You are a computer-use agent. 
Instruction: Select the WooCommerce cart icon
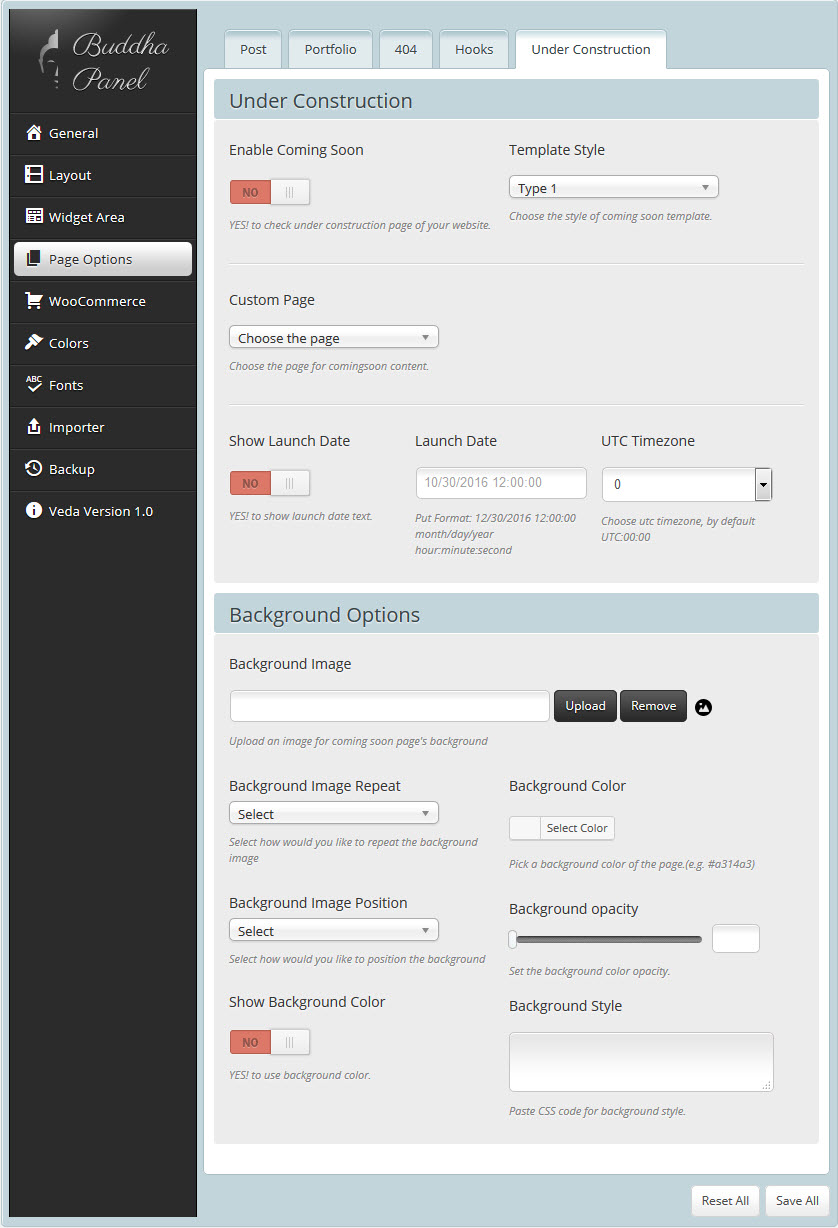click(x=34, y=301)
